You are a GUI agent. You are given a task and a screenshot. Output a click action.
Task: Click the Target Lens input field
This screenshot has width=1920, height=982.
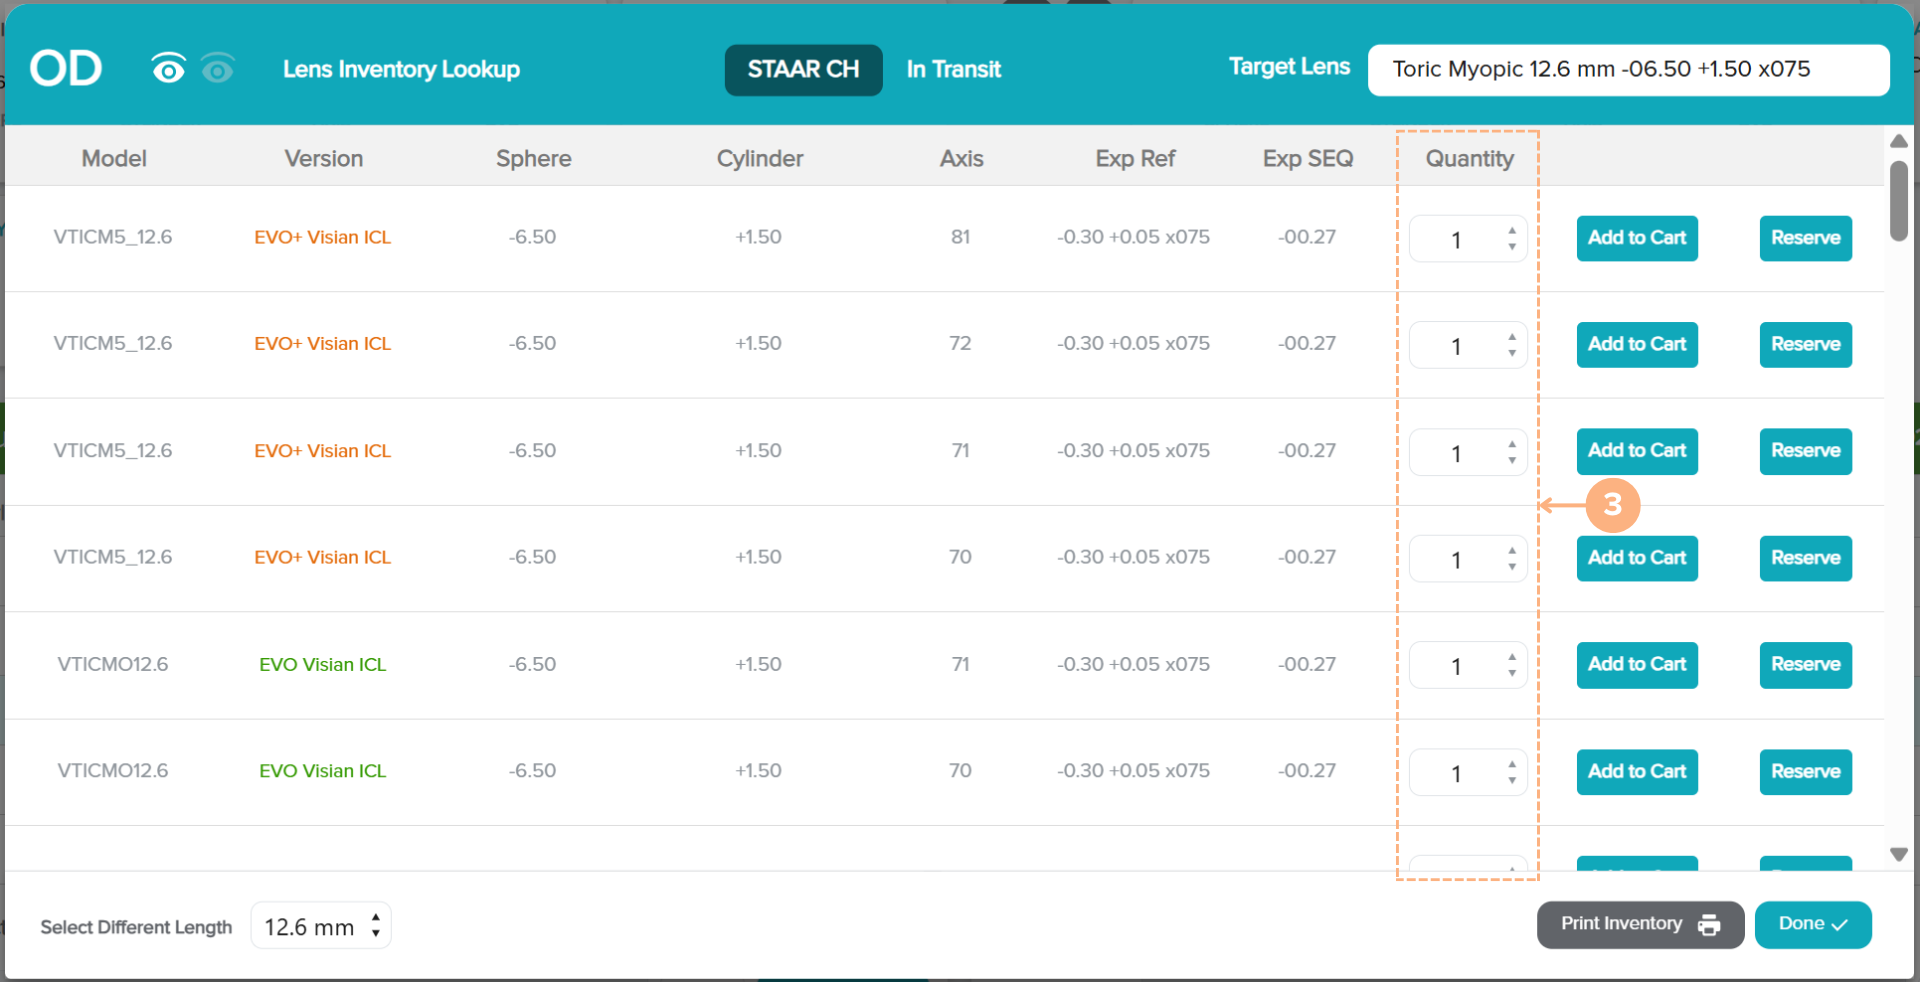tap(1627, 70)
